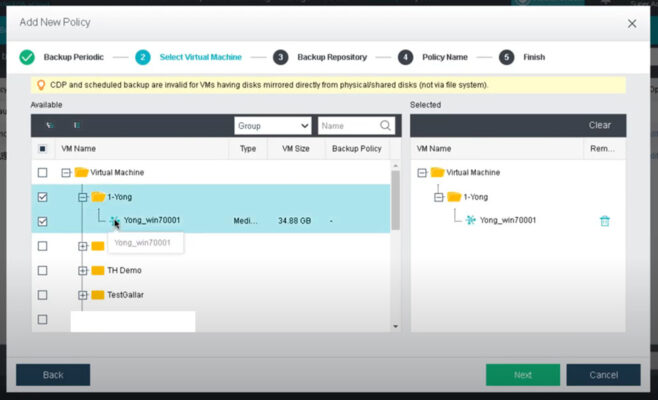Click the Yong_win70001 VM icon in Available list
This screenshot has height=400, width=658.
[114, 220]
